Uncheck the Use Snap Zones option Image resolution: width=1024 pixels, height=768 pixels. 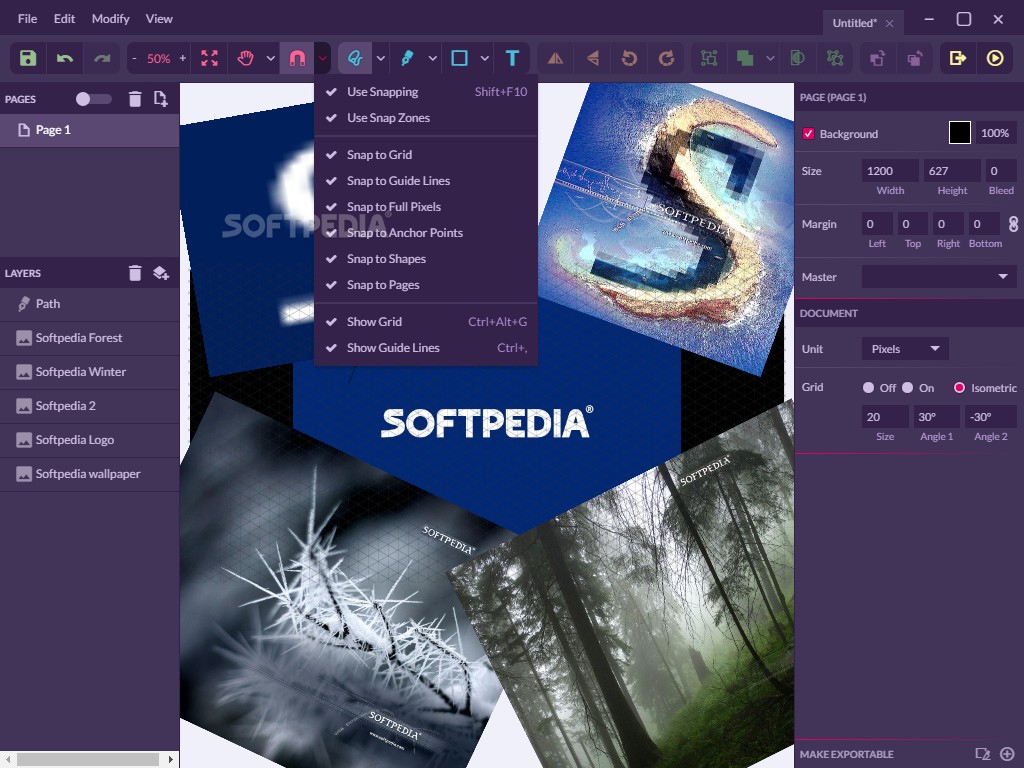point(426,118)
